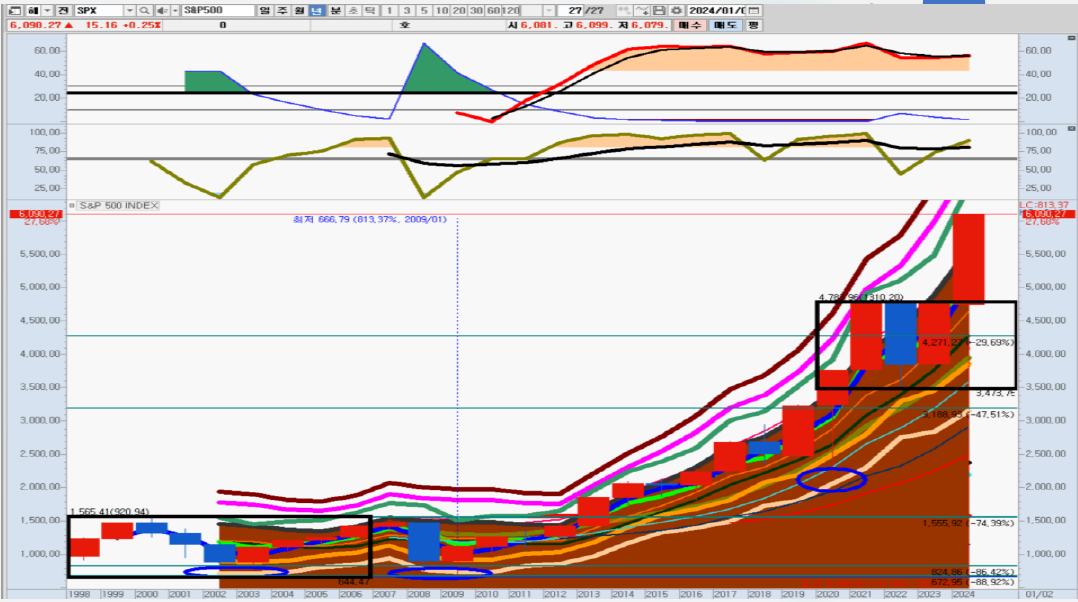
Task: Set interval to 10
Action: [x=441, y=11]
